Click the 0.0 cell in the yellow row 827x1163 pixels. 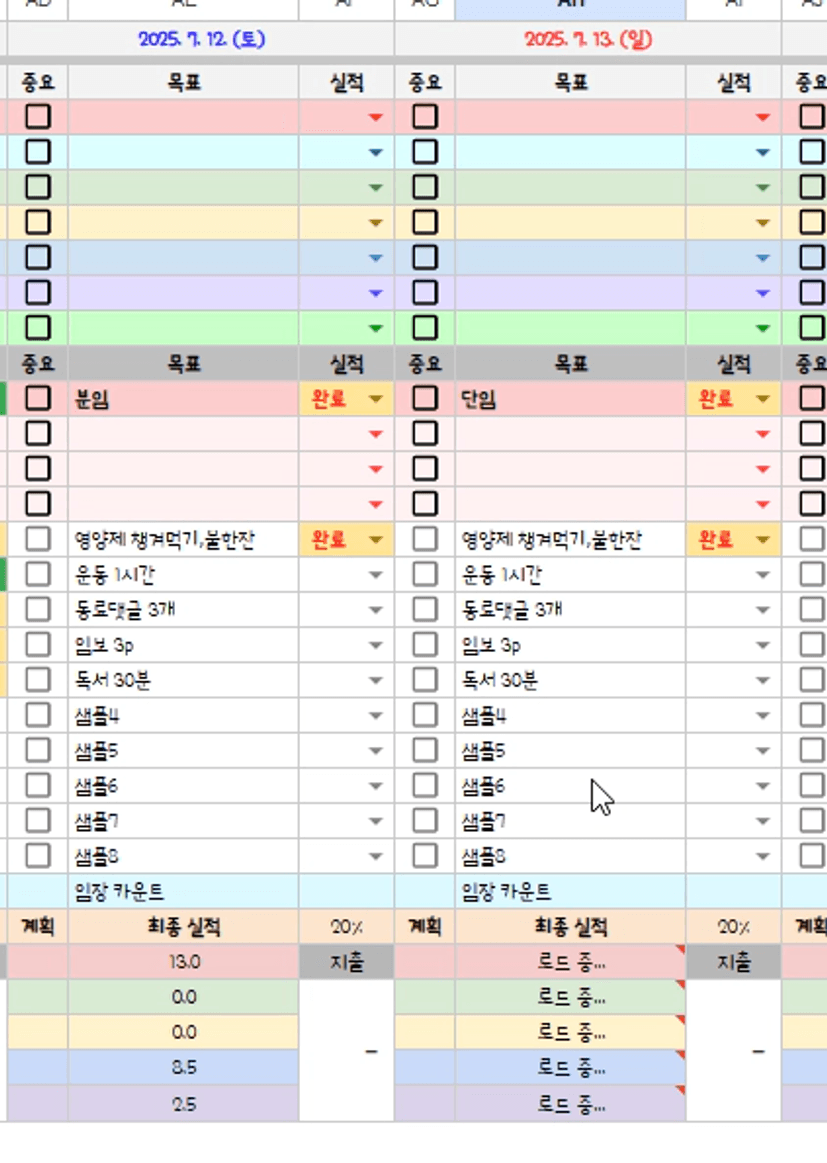tap(184, 1032)
